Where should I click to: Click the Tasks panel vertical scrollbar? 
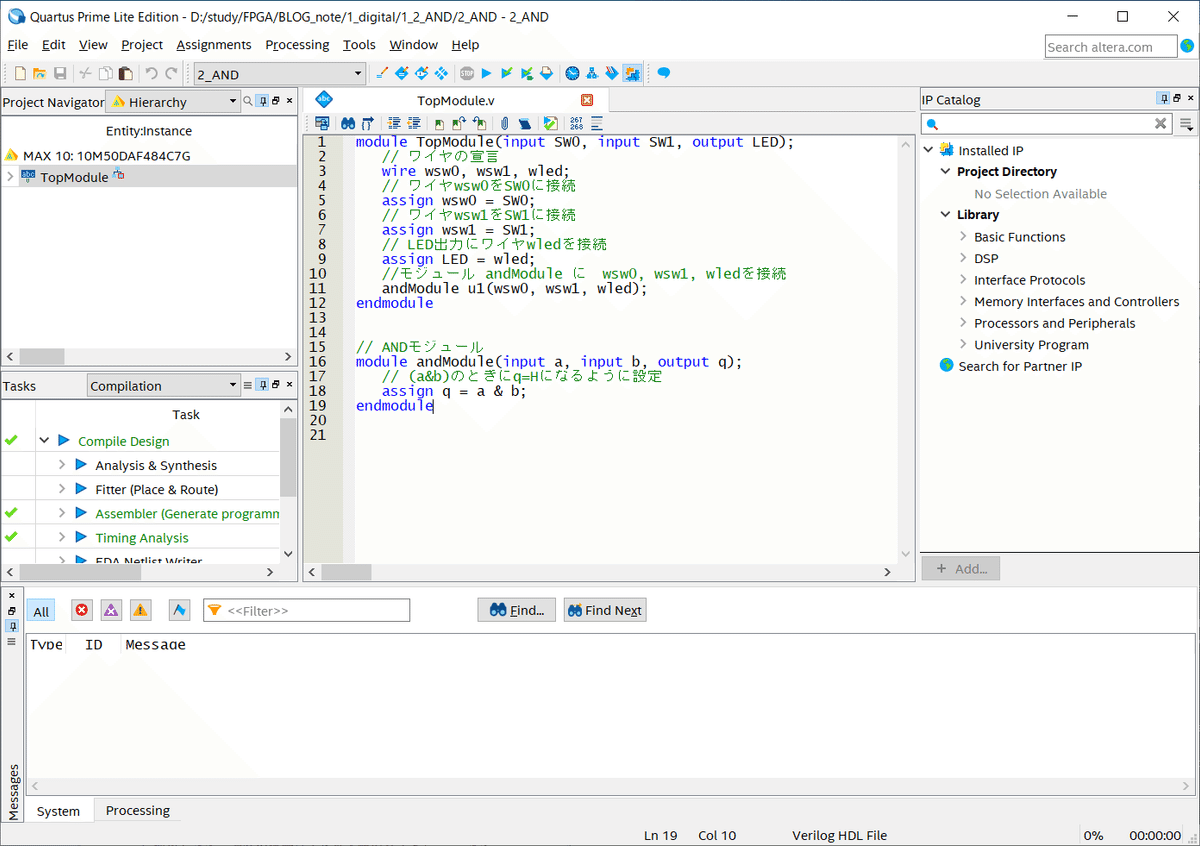coord(288,456)
